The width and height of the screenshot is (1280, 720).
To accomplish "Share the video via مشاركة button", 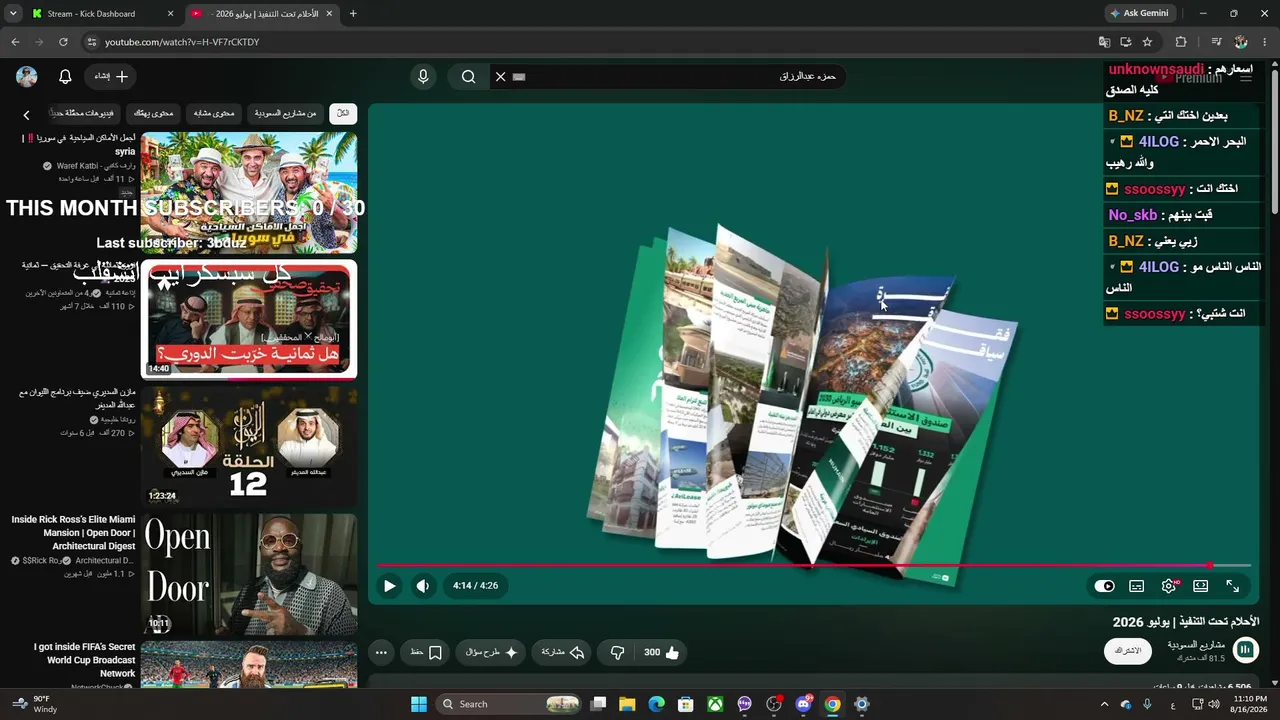I will coord(562,652).
